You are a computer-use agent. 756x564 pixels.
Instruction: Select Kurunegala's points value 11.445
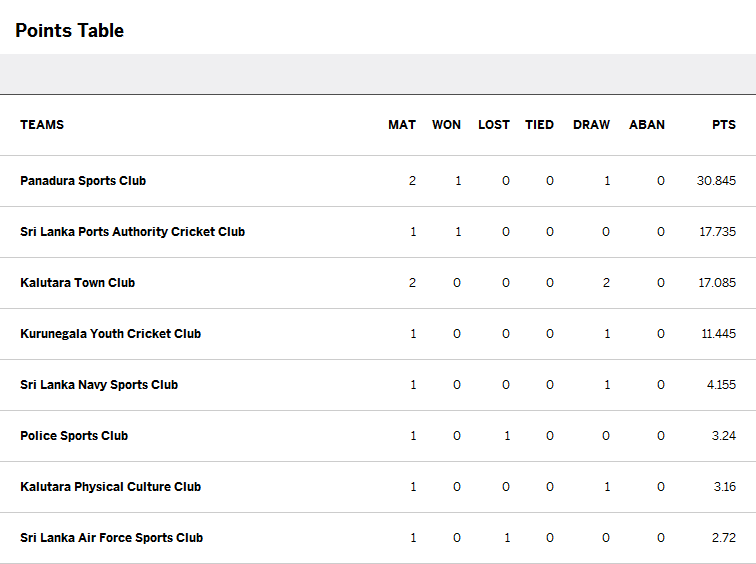pyautogui.click(x=718, y=334)
